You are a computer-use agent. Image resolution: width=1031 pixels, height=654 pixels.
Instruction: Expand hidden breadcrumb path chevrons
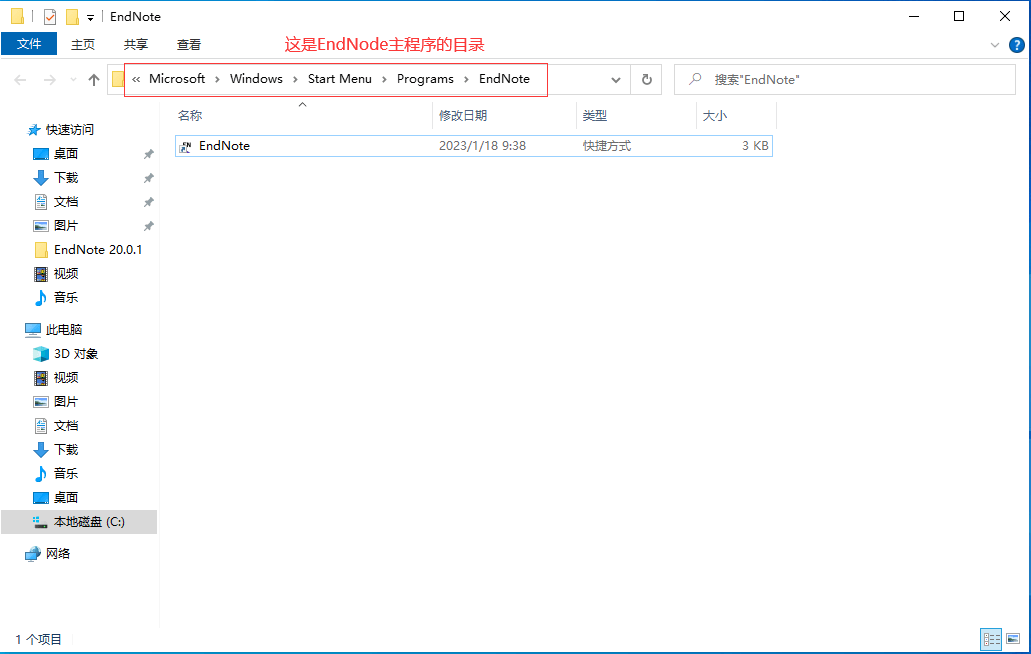pyautogui.click(x=136, y=80)
